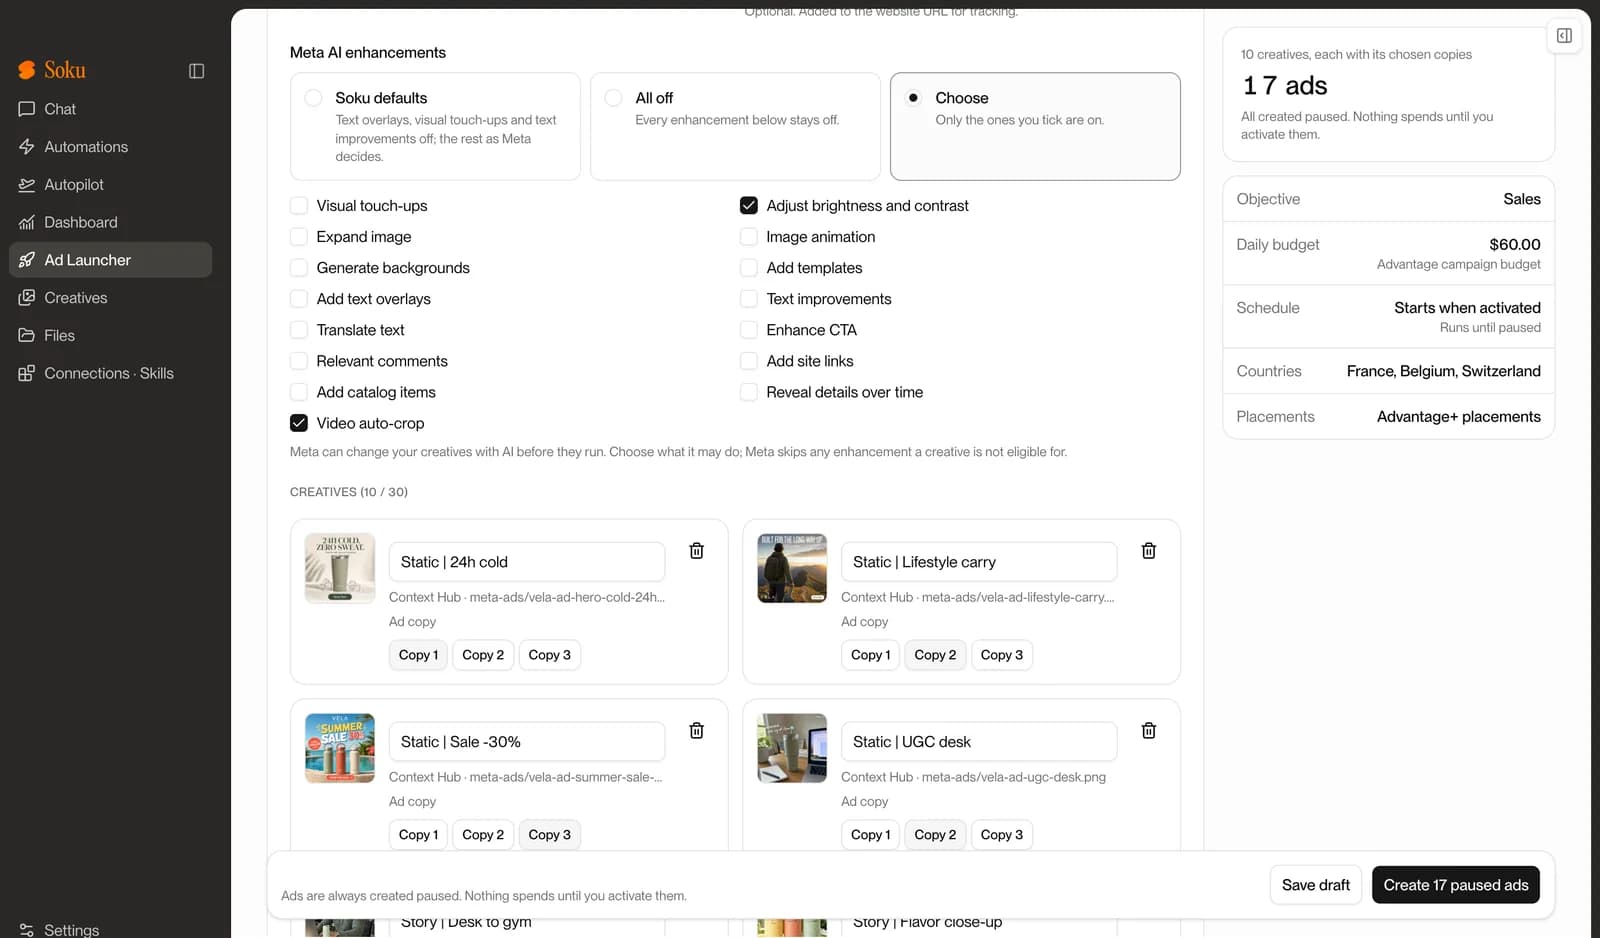Click the Settings sliders icon

coord(27,930)
